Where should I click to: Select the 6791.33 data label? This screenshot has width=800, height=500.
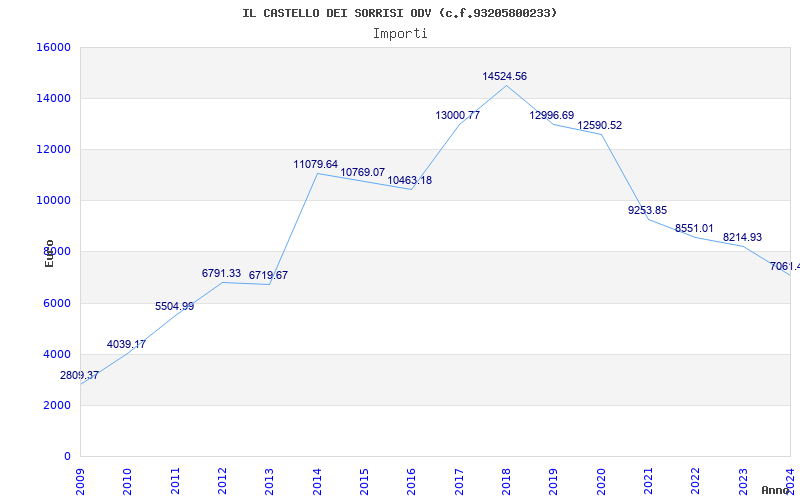click(221, 273)
